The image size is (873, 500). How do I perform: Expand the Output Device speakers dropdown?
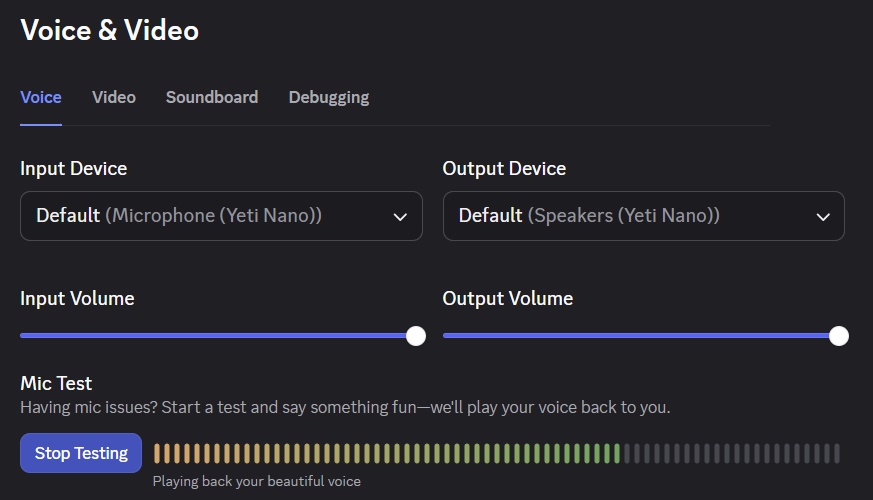(643, 216)
